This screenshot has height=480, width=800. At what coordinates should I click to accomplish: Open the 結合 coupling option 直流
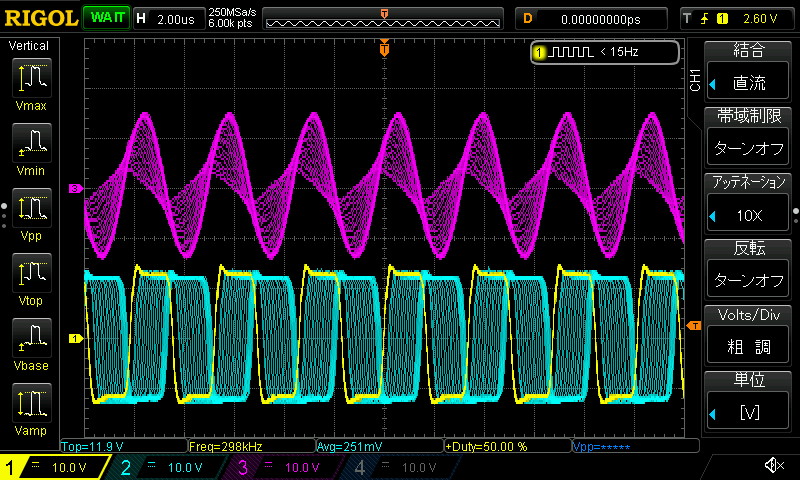pos(748,83)
